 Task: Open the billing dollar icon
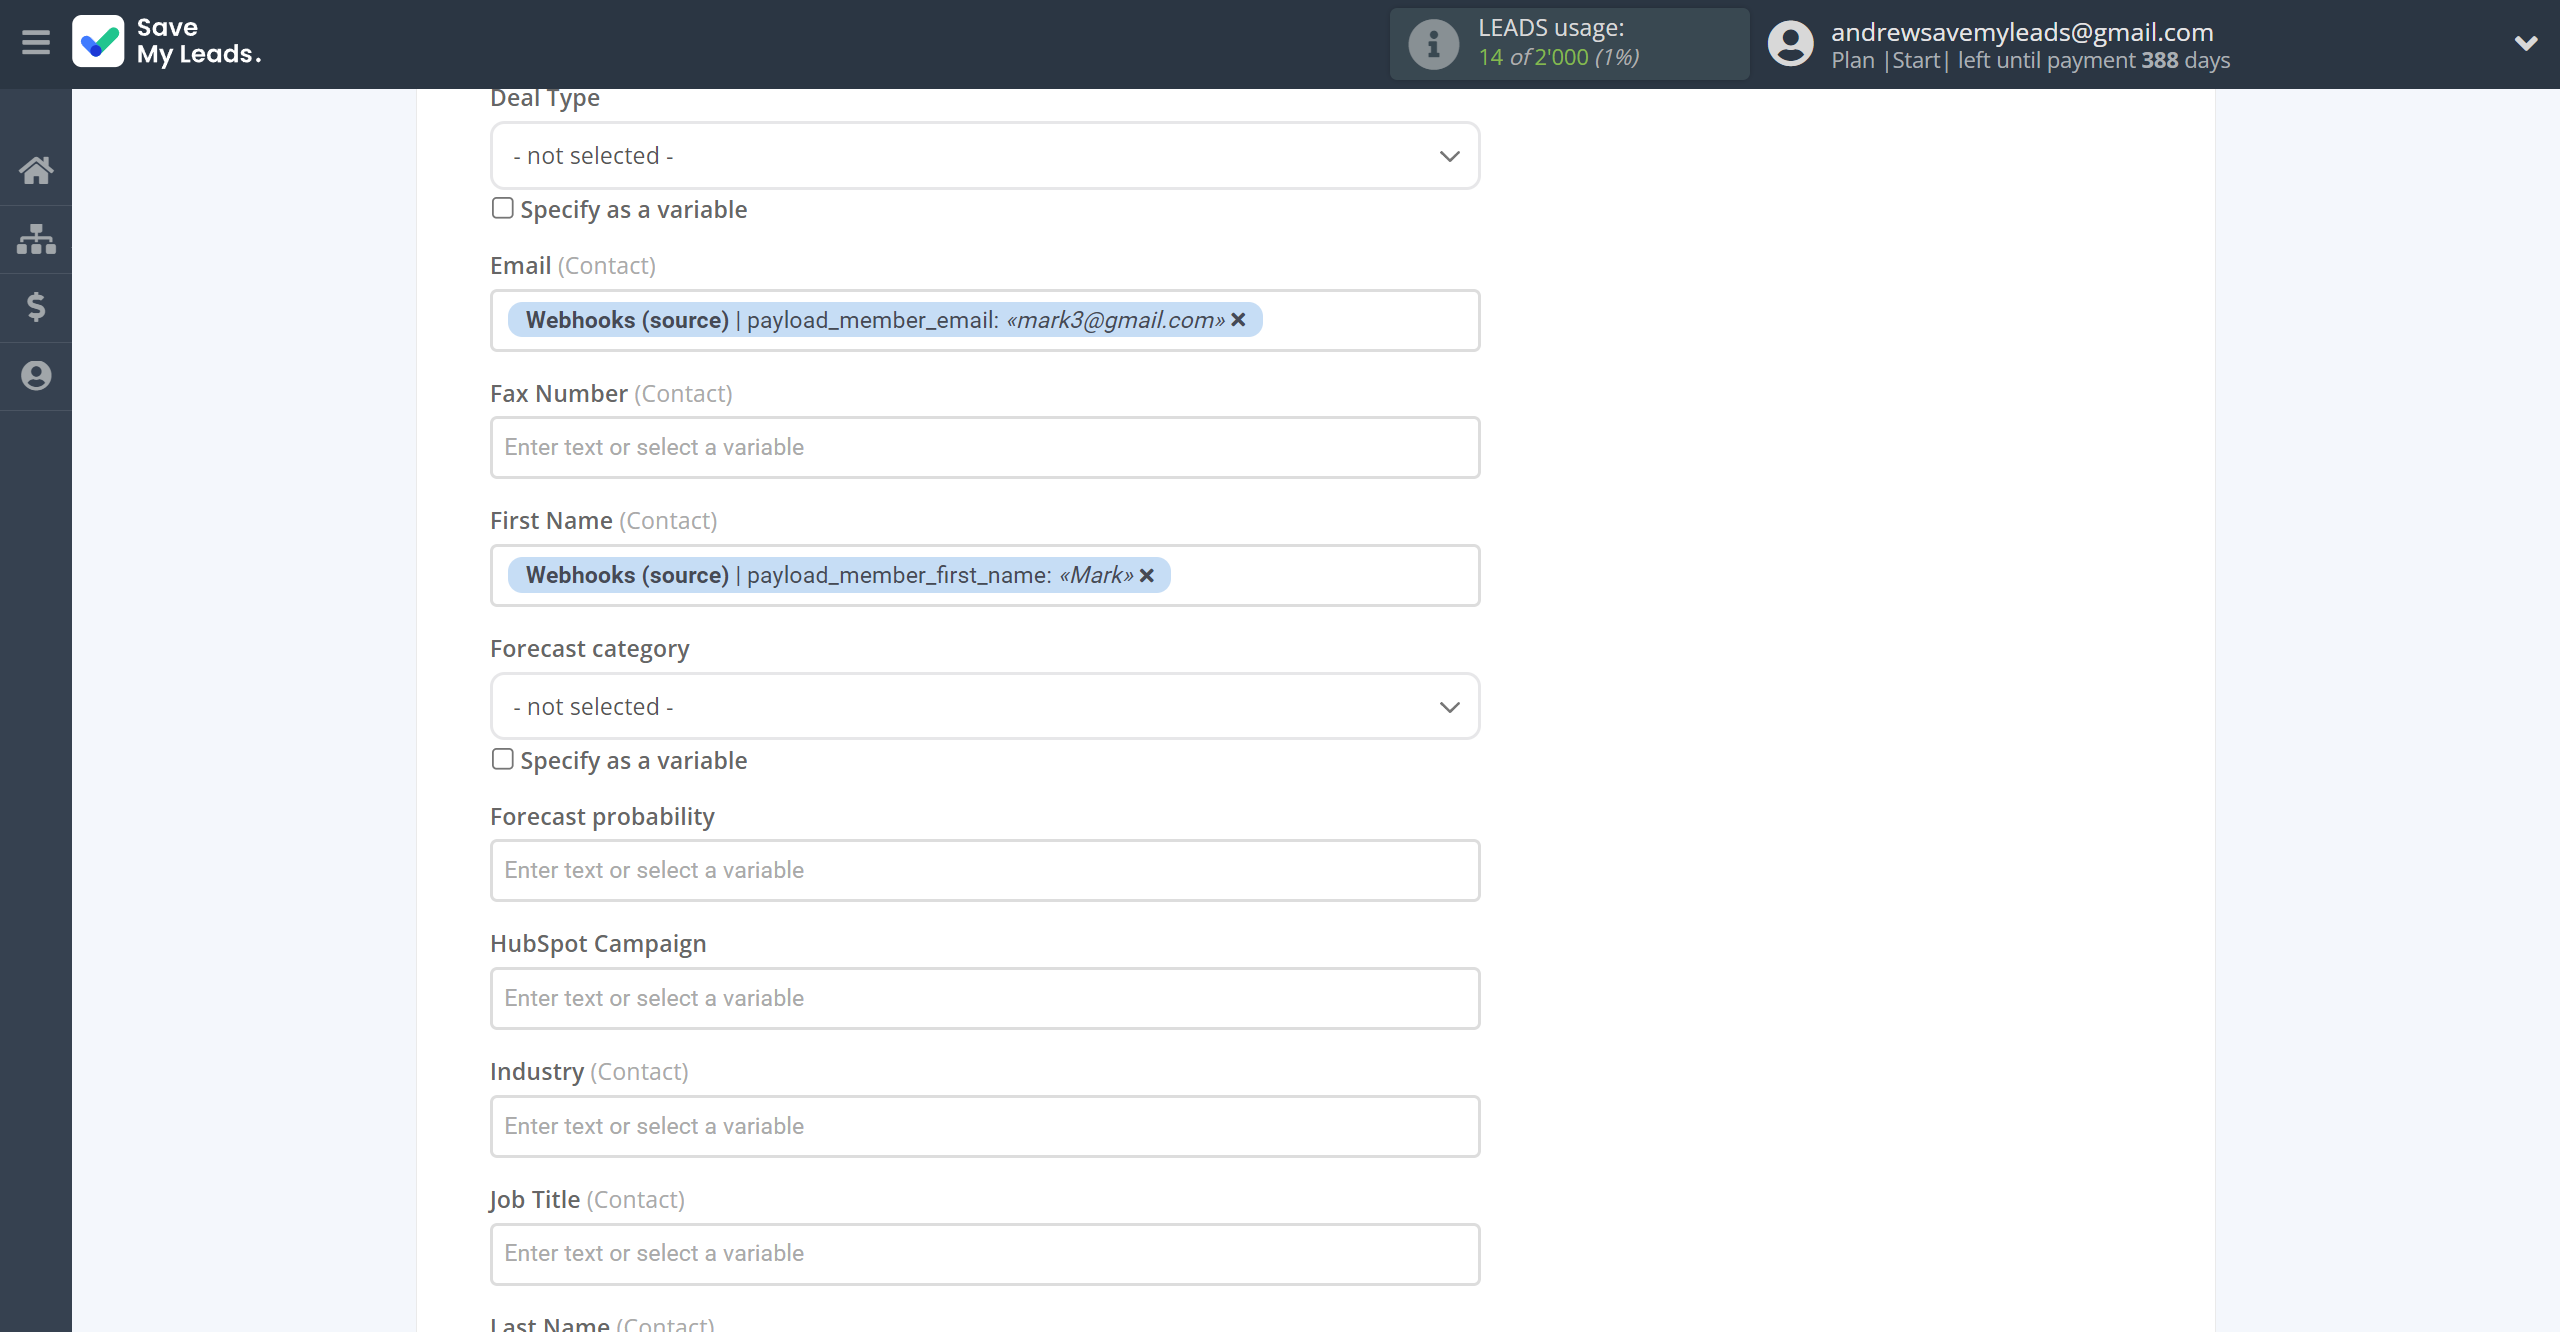click(x=36, y=307)
